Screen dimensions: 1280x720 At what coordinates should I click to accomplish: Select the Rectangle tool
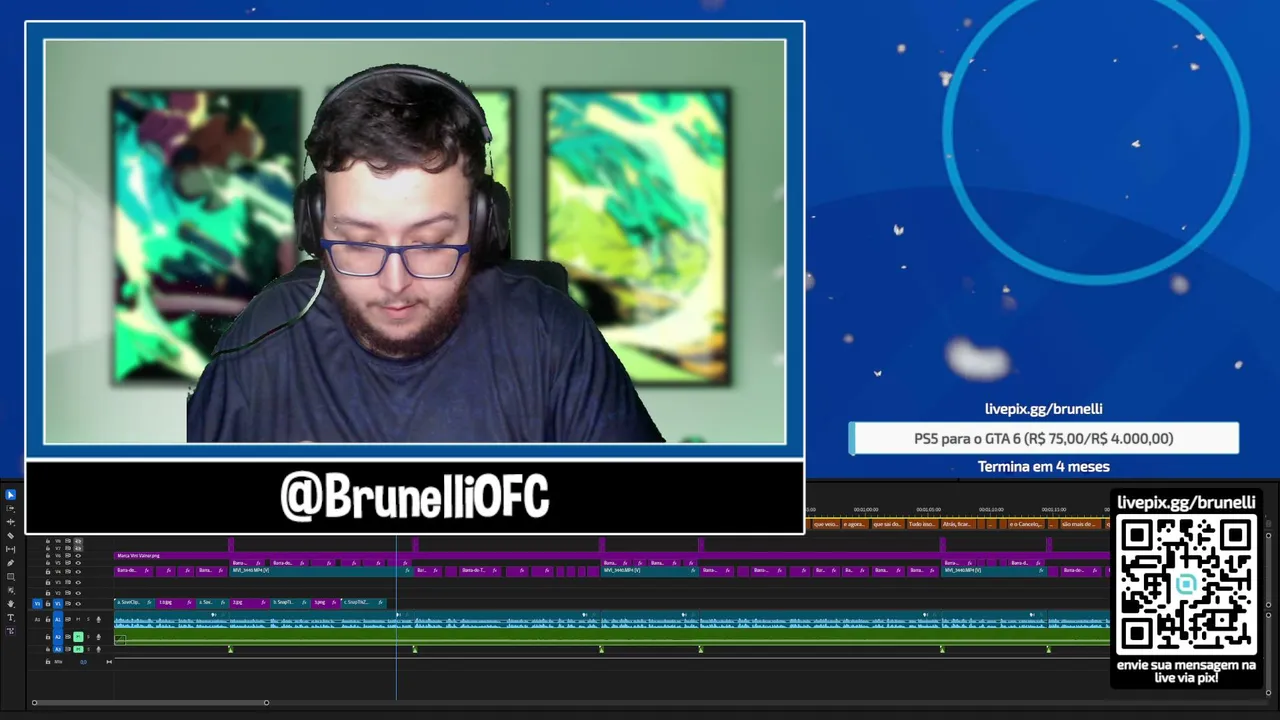coord(11,577)
